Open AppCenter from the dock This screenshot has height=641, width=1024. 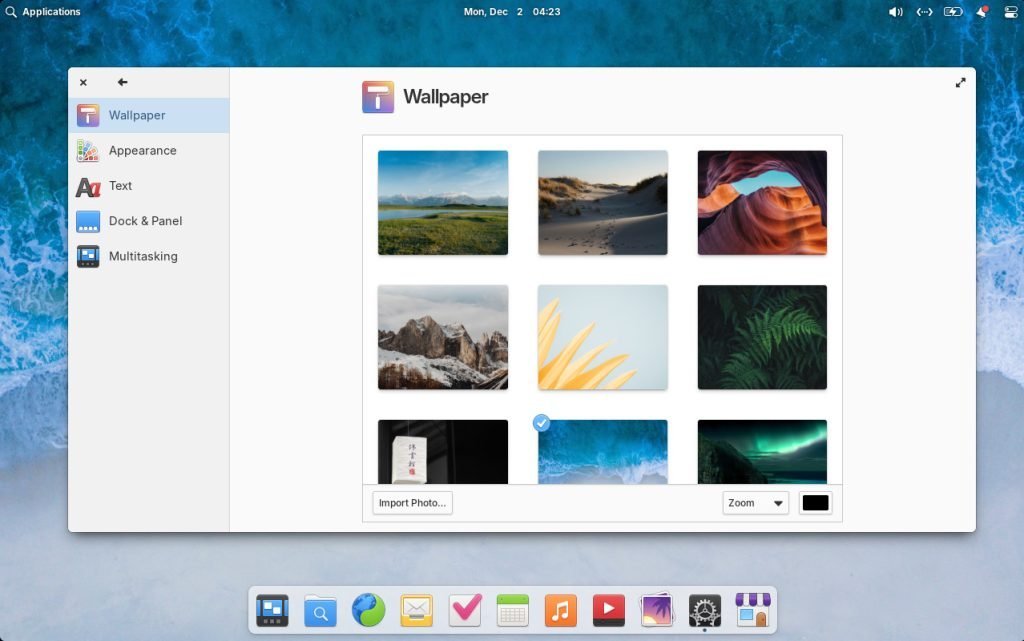[752, 610]
